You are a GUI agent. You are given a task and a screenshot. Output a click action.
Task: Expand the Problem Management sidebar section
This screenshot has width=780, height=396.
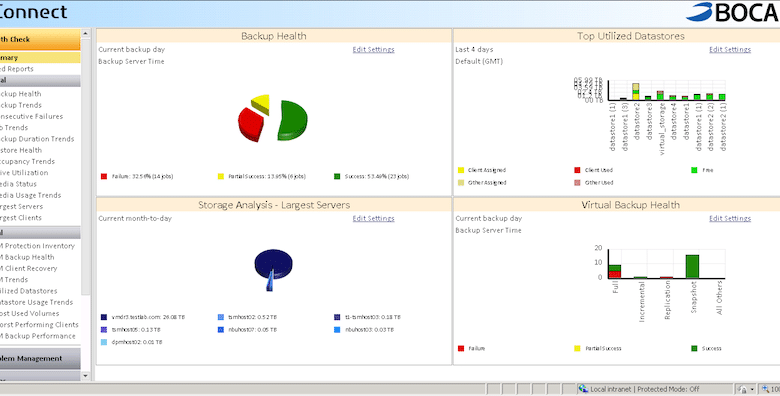click(40, 359)
